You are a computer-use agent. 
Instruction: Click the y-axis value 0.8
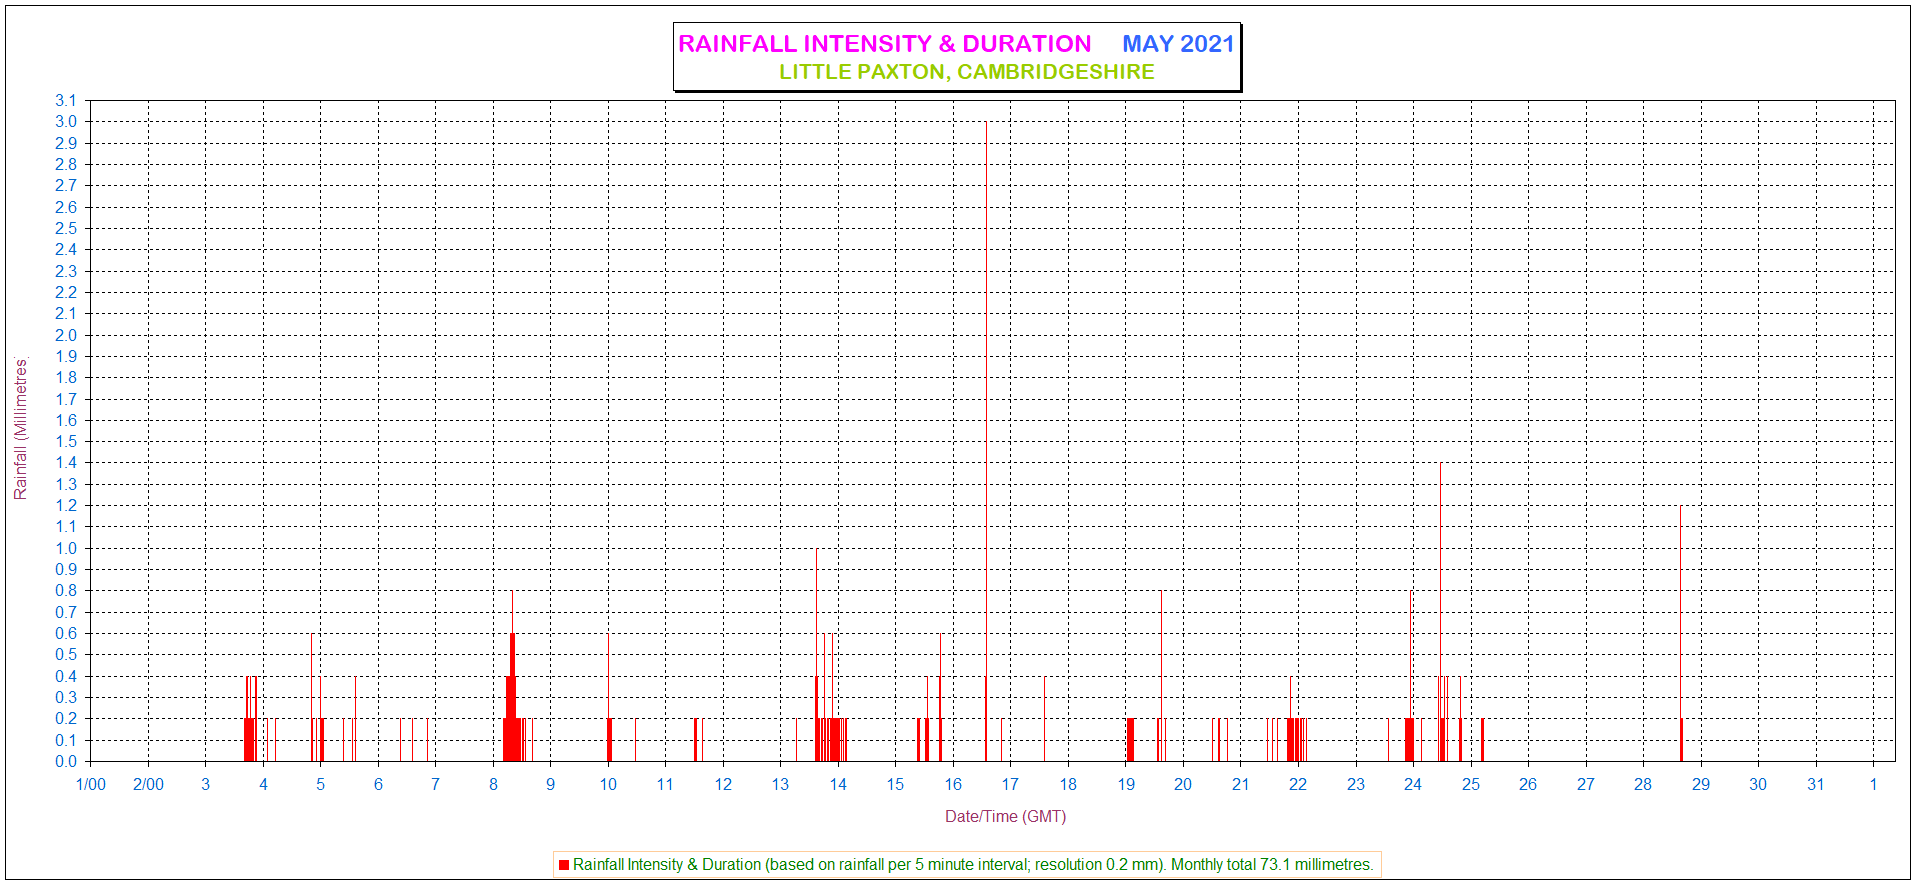tap(66, 591)
